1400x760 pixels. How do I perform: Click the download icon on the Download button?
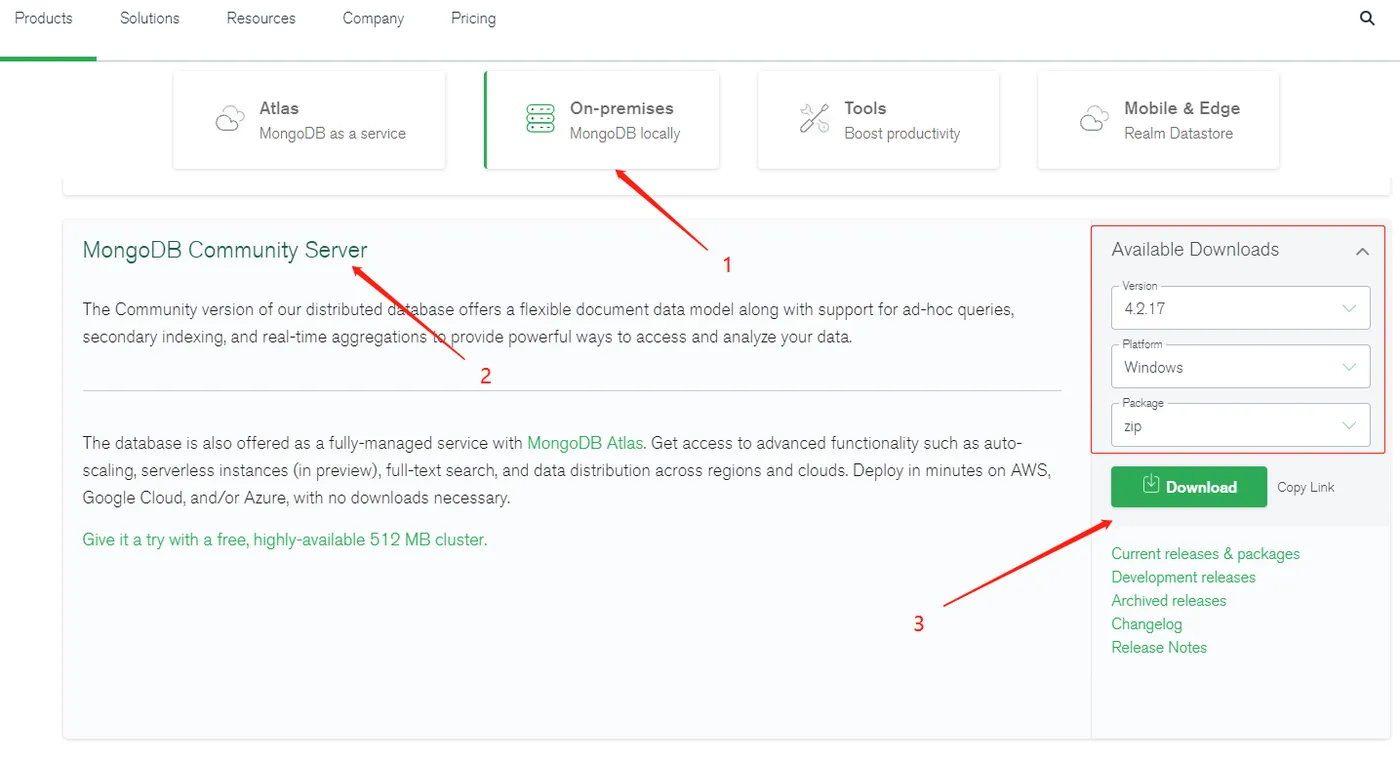point(1150,484)
